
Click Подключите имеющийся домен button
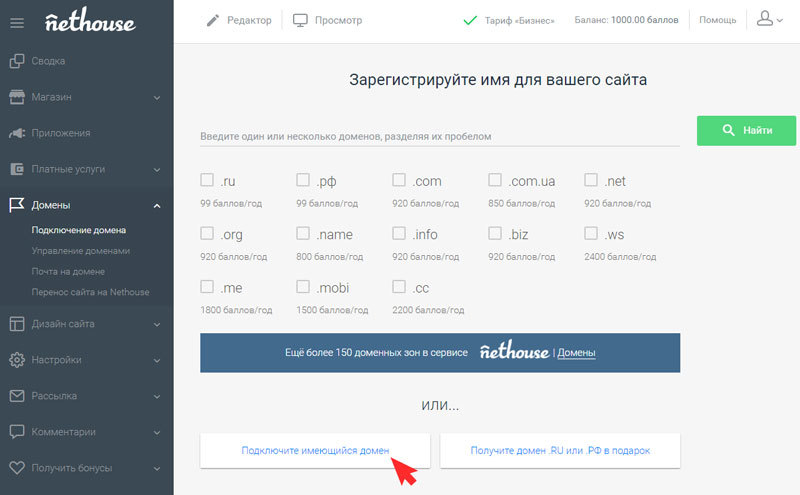click(315, 451)
